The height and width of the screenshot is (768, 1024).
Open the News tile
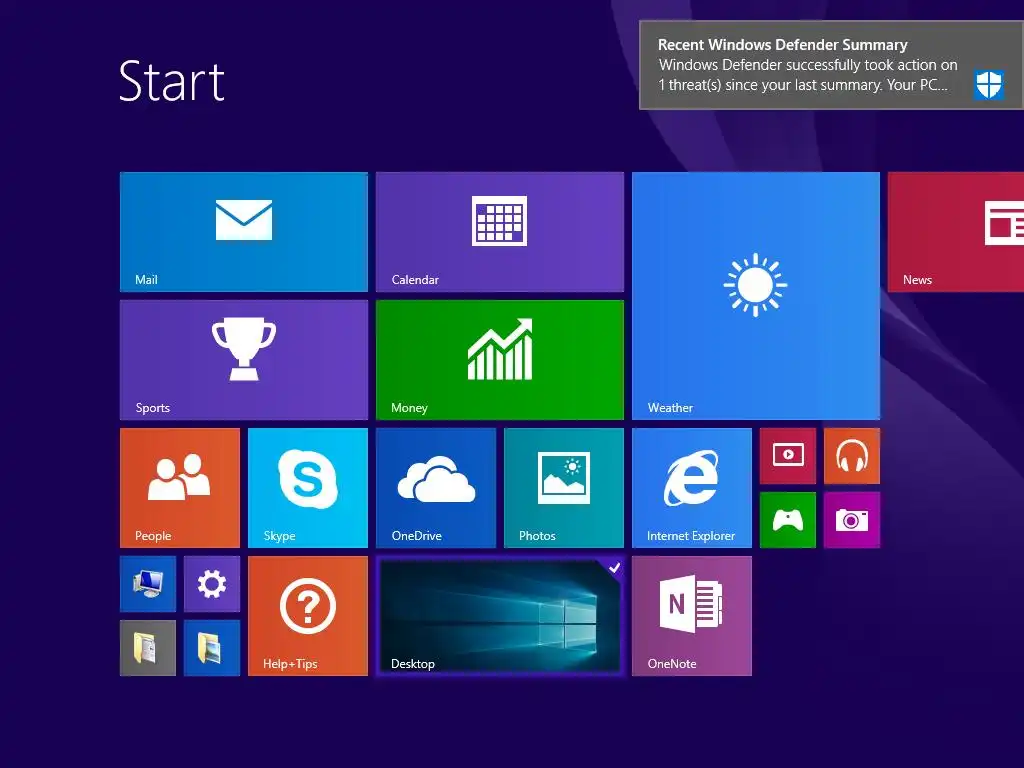(955, 232)
